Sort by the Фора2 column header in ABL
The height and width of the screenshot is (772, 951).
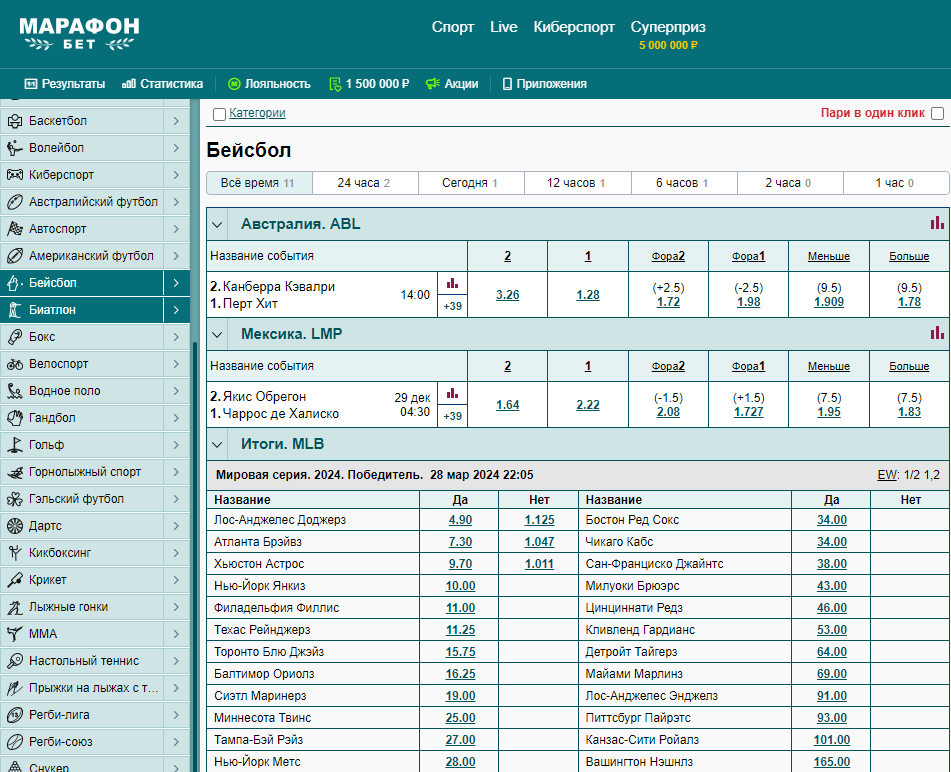[668, 257]
